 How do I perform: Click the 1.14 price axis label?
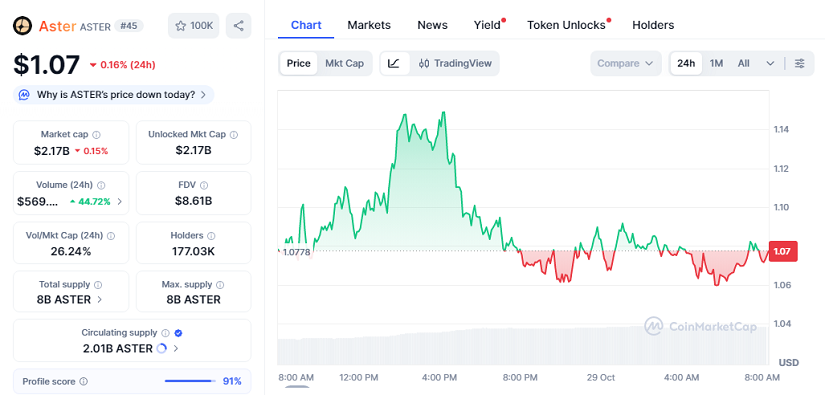point(781,129)
